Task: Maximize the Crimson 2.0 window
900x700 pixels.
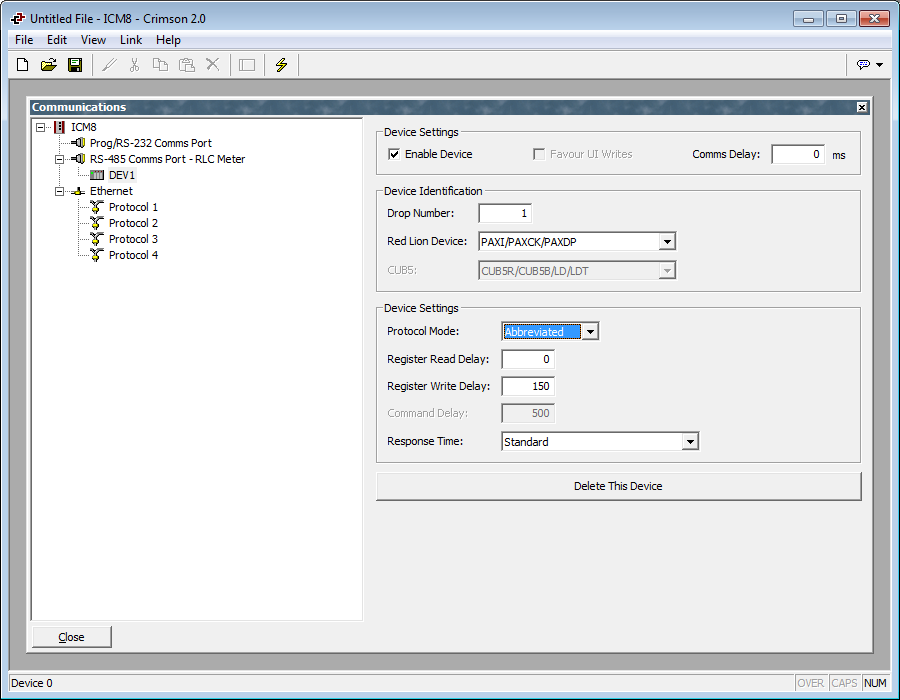Action: pyautogui.click(x=841, y=19)
